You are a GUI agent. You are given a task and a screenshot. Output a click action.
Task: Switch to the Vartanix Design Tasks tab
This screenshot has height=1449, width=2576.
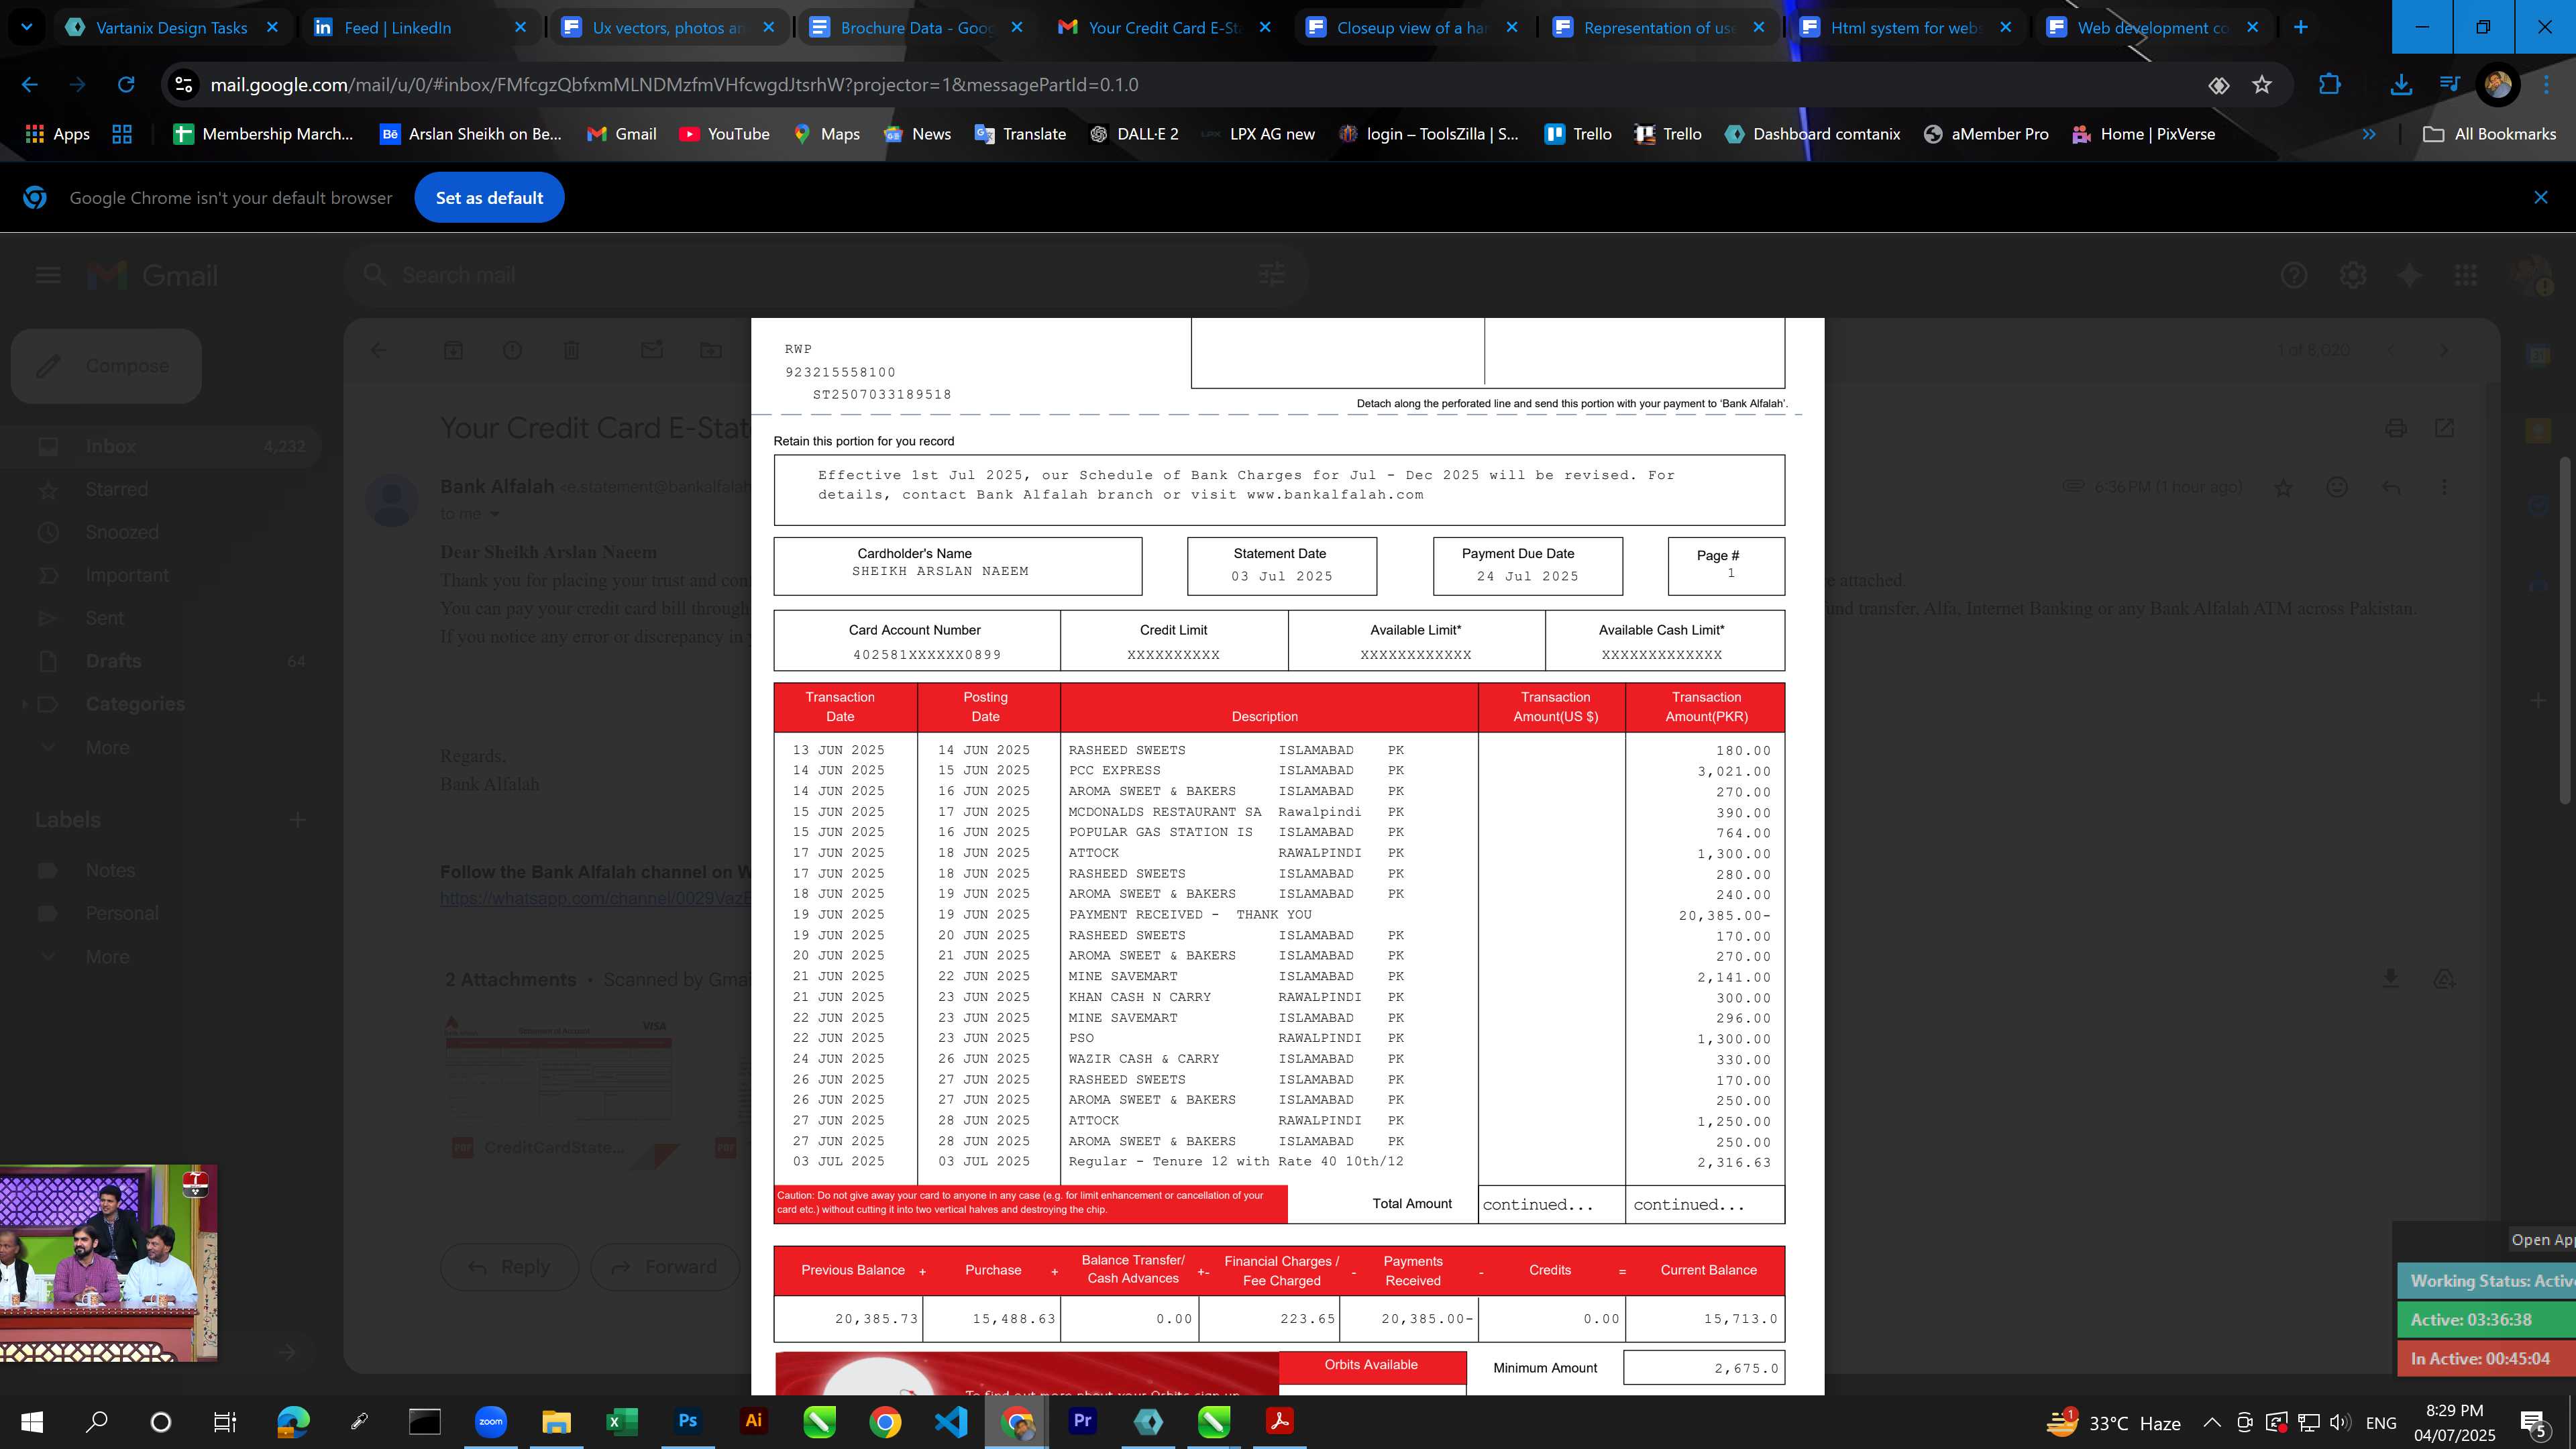pos(172,27)
